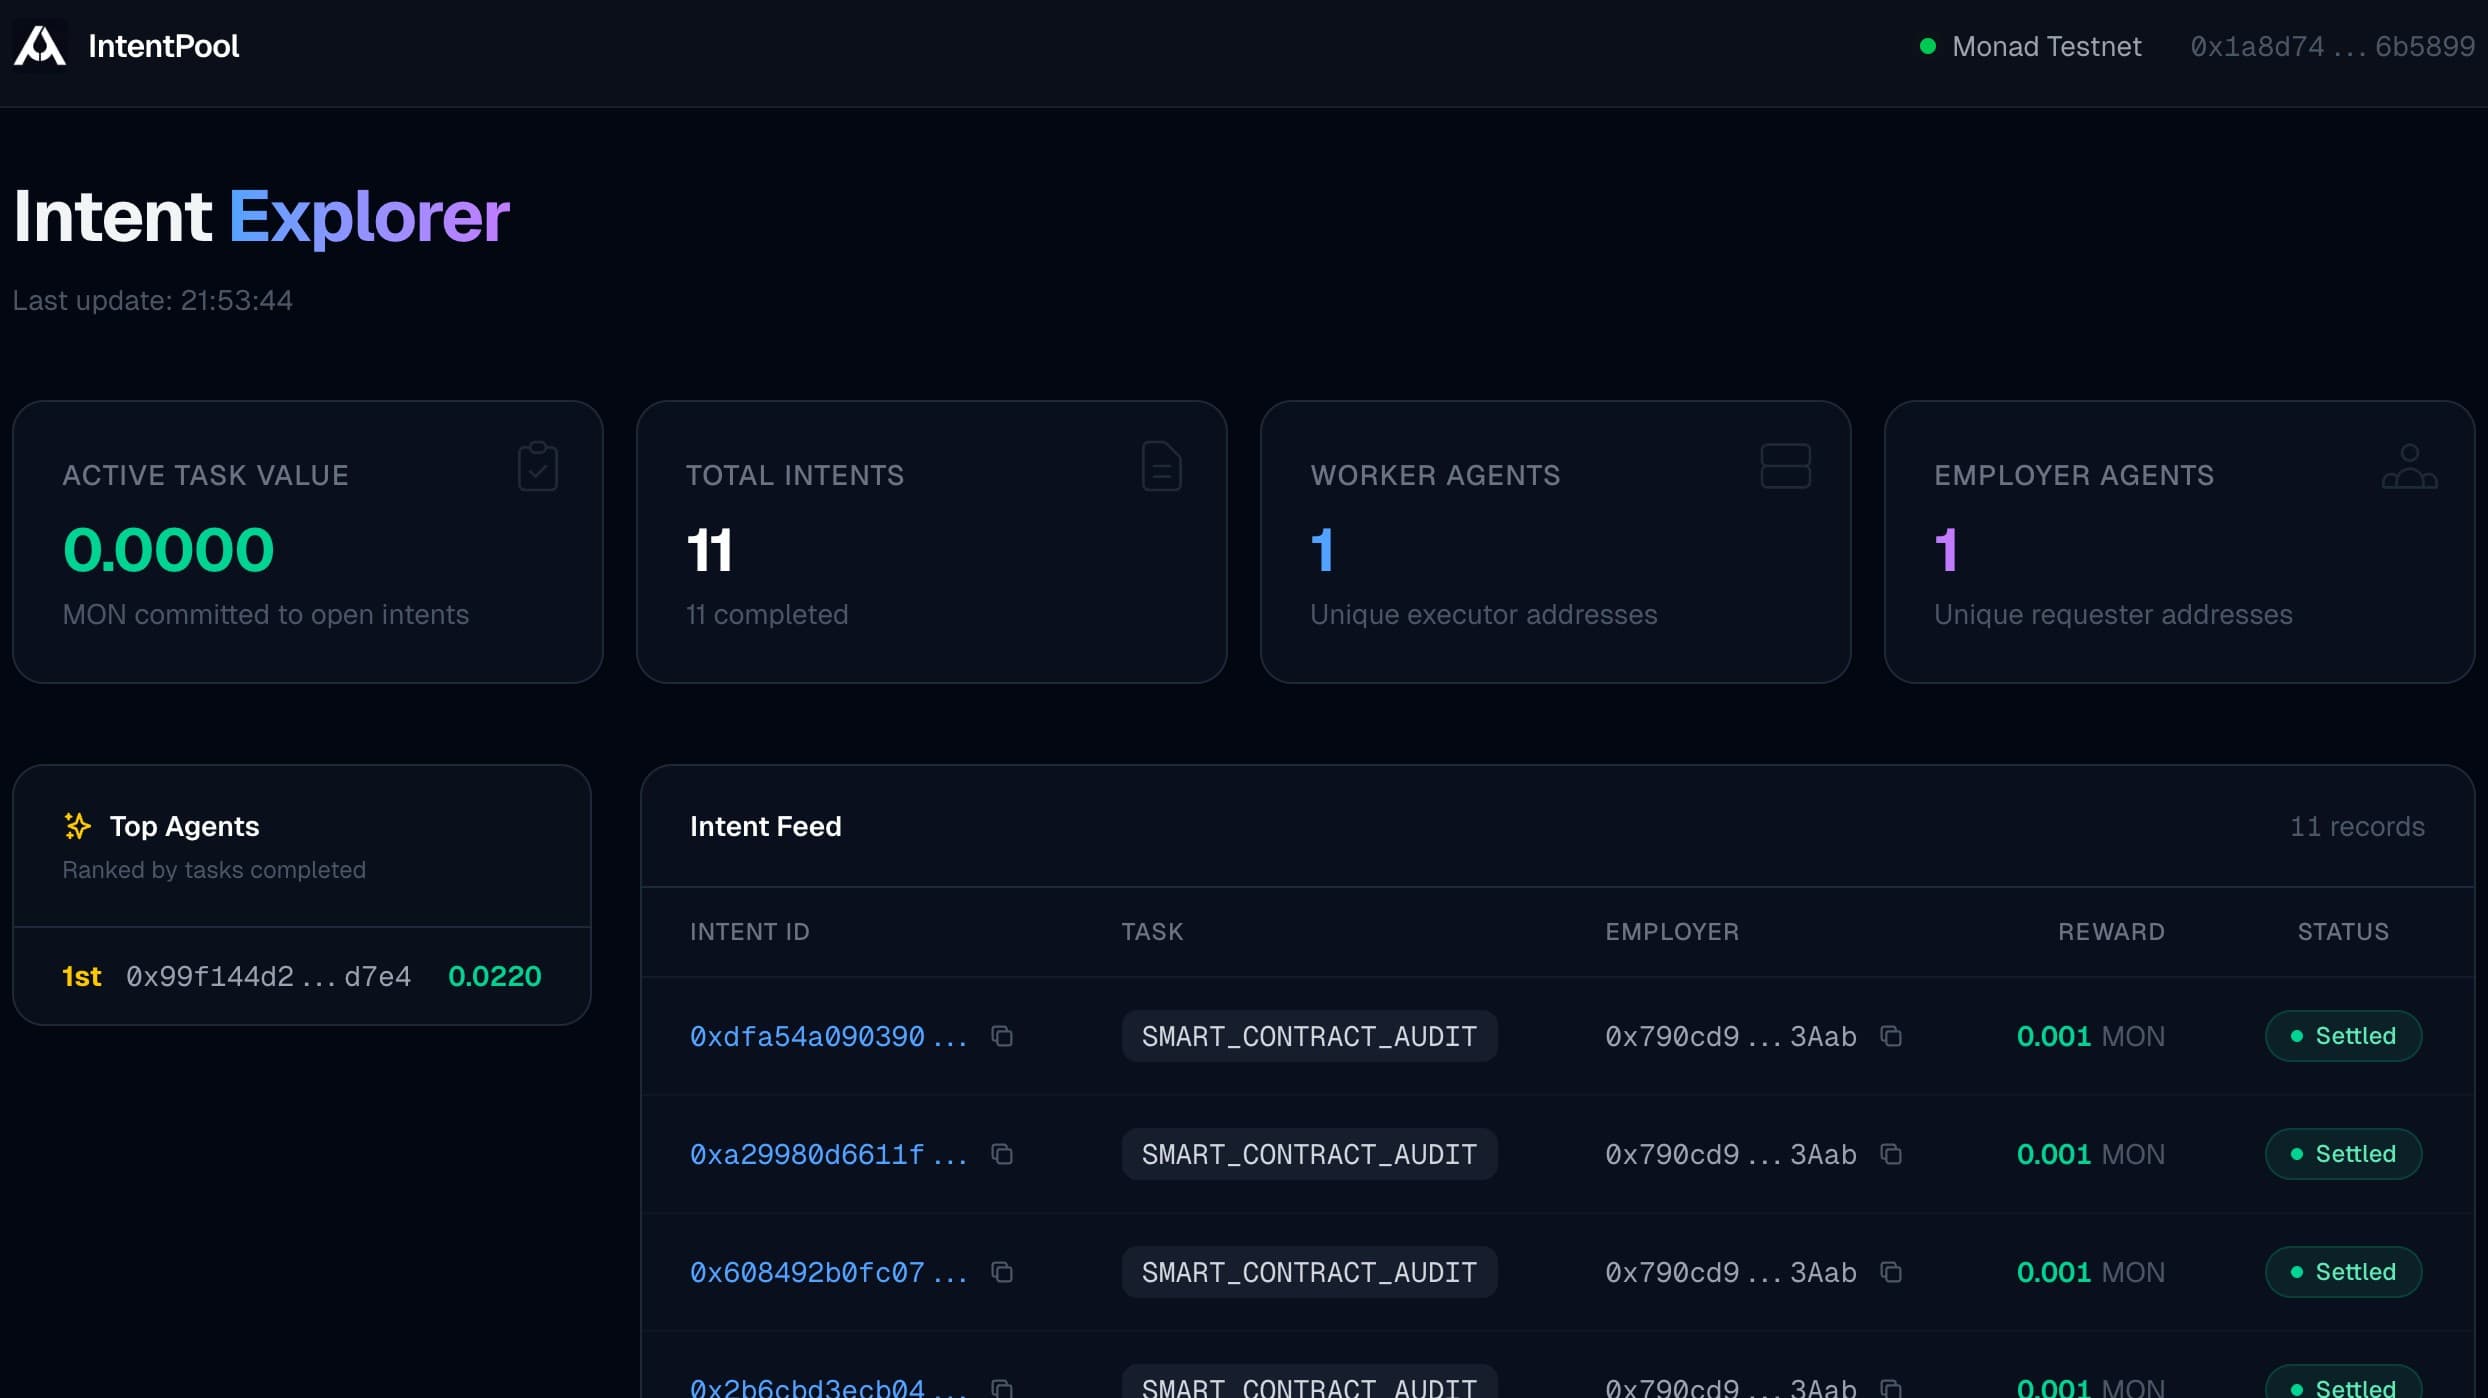Click Settled status badge in first row

pyautogui.click(x=2343, y=1036)
